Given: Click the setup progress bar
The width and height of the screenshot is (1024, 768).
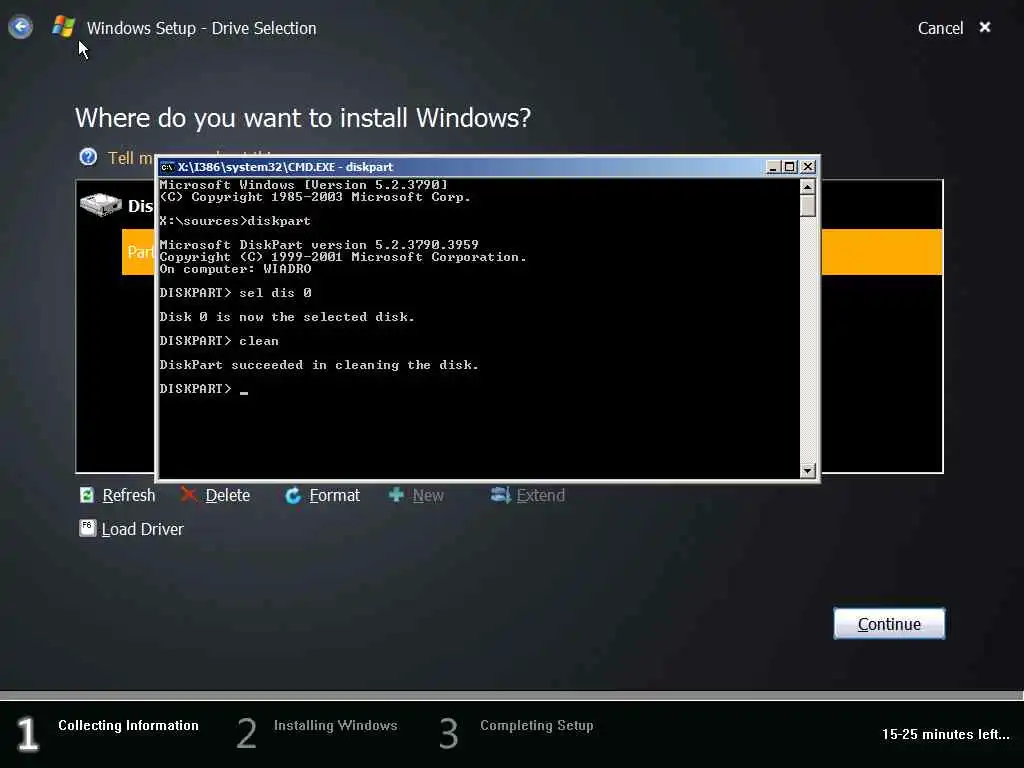Looking at the screenshot, I should coord(512,696).
